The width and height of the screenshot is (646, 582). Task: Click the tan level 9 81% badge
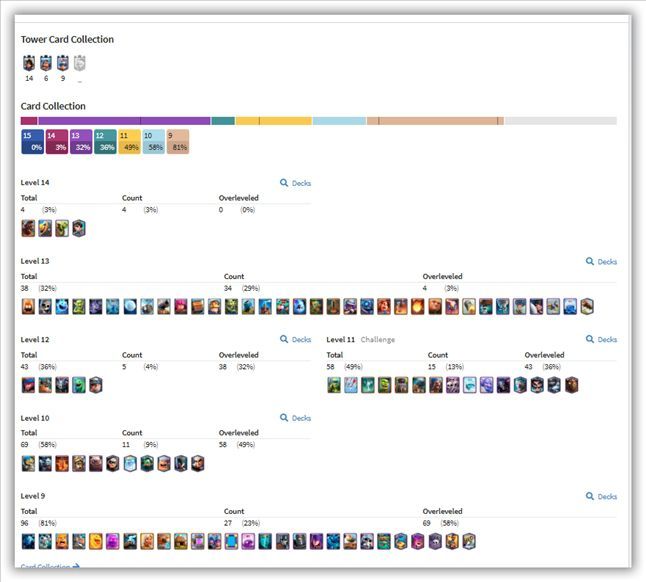pos(178,142)
